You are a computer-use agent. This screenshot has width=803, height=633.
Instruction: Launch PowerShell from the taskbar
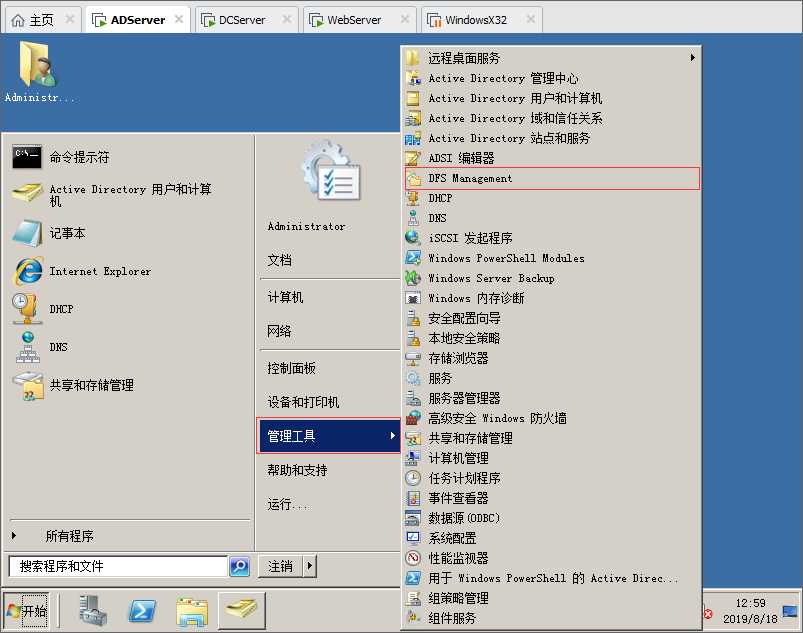click(142, 610)
